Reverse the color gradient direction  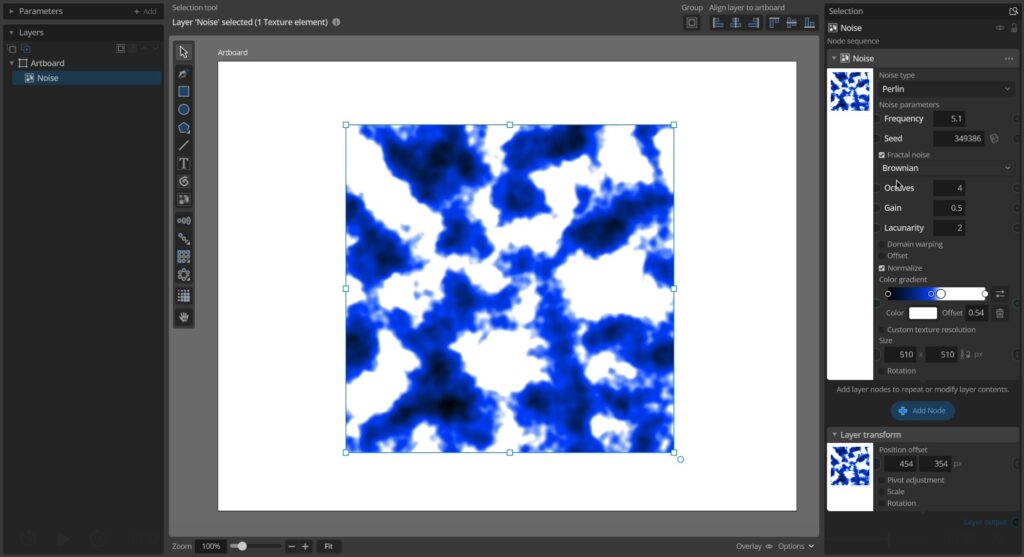click(x=1000, y=294)
